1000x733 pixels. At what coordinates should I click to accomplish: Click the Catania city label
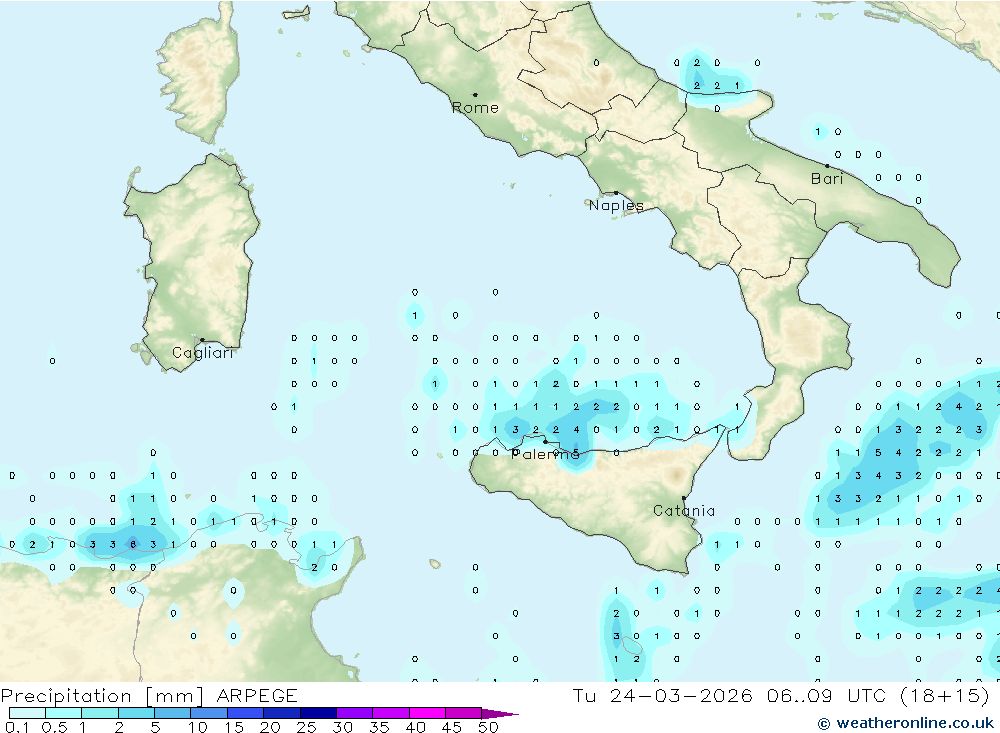pos(684,510)
